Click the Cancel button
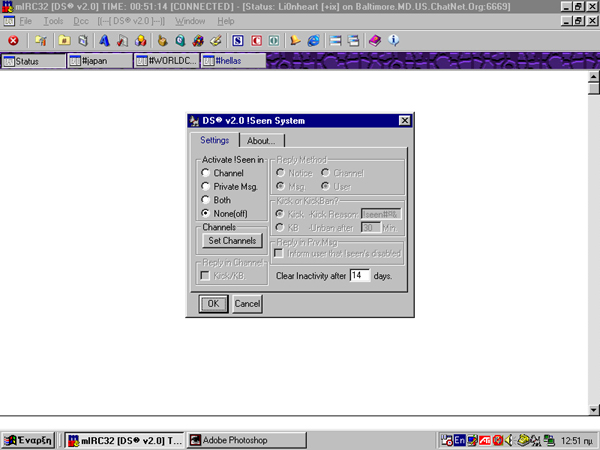 tap(247, 304)
